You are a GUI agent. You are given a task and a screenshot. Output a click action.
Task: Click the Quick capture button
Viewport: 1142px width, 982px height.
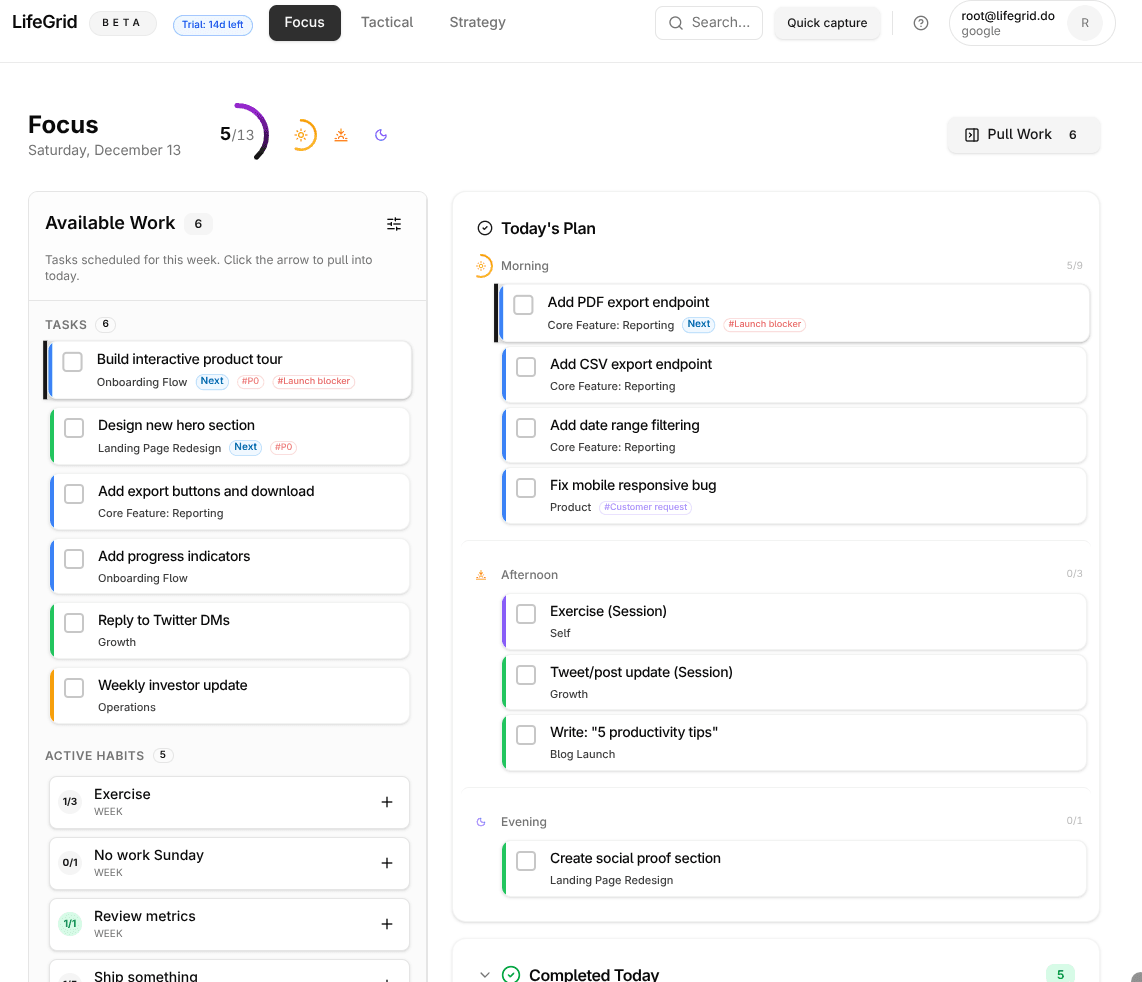coord(827,22)
